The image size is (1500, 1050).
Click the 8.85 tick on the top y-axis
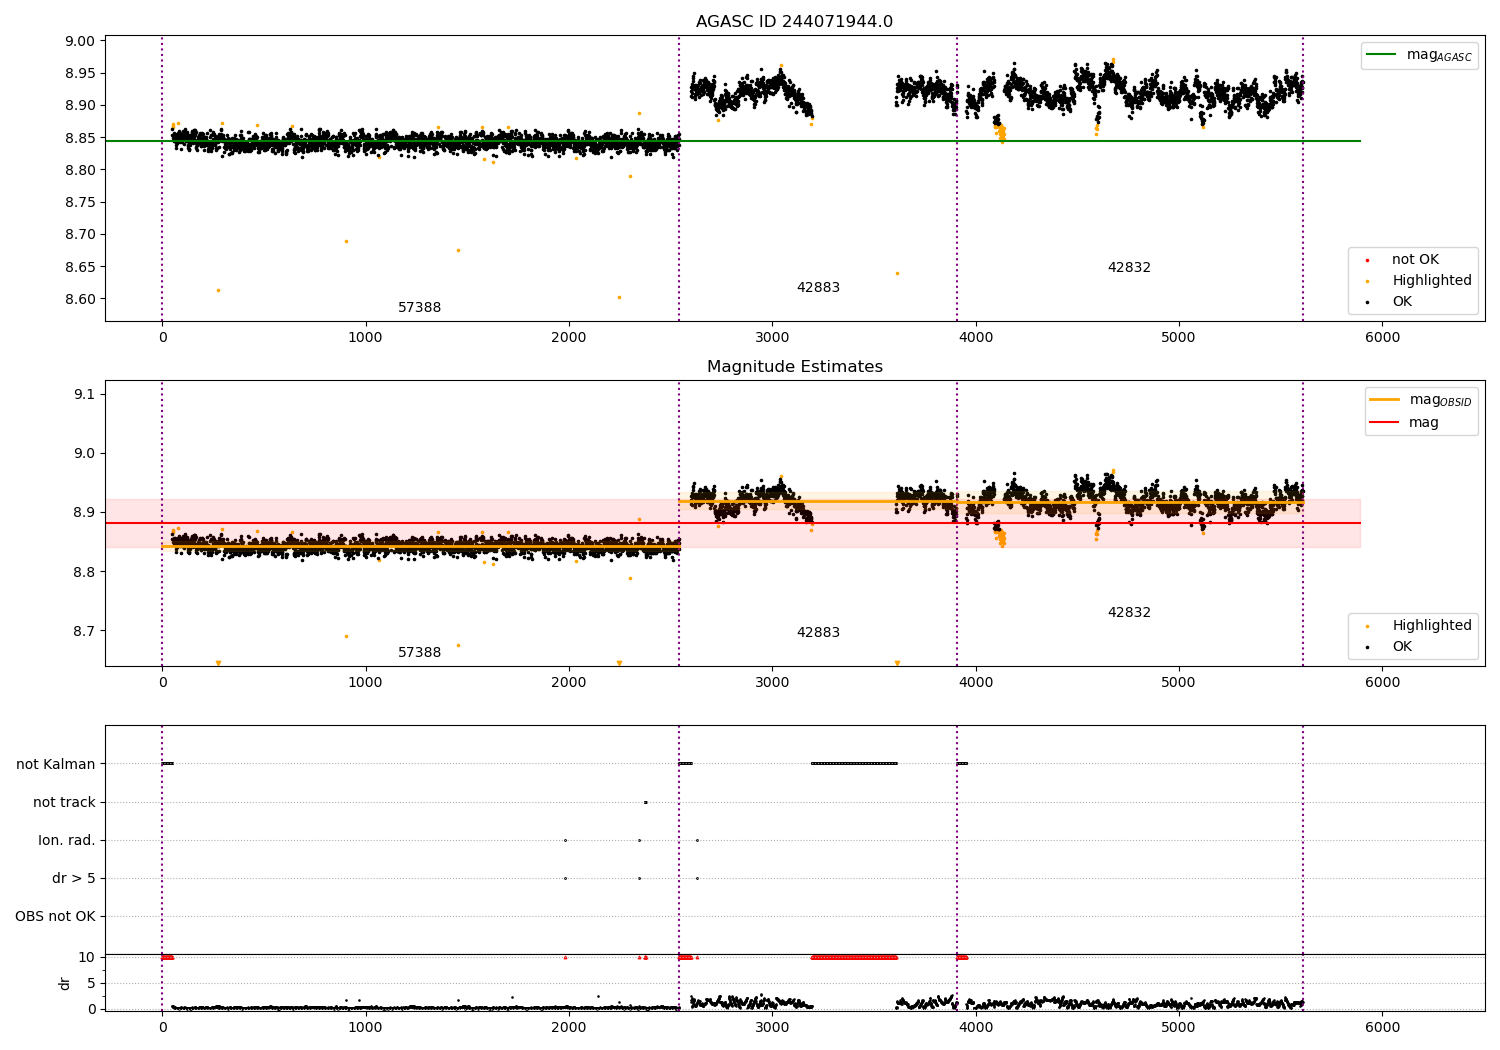80,139
